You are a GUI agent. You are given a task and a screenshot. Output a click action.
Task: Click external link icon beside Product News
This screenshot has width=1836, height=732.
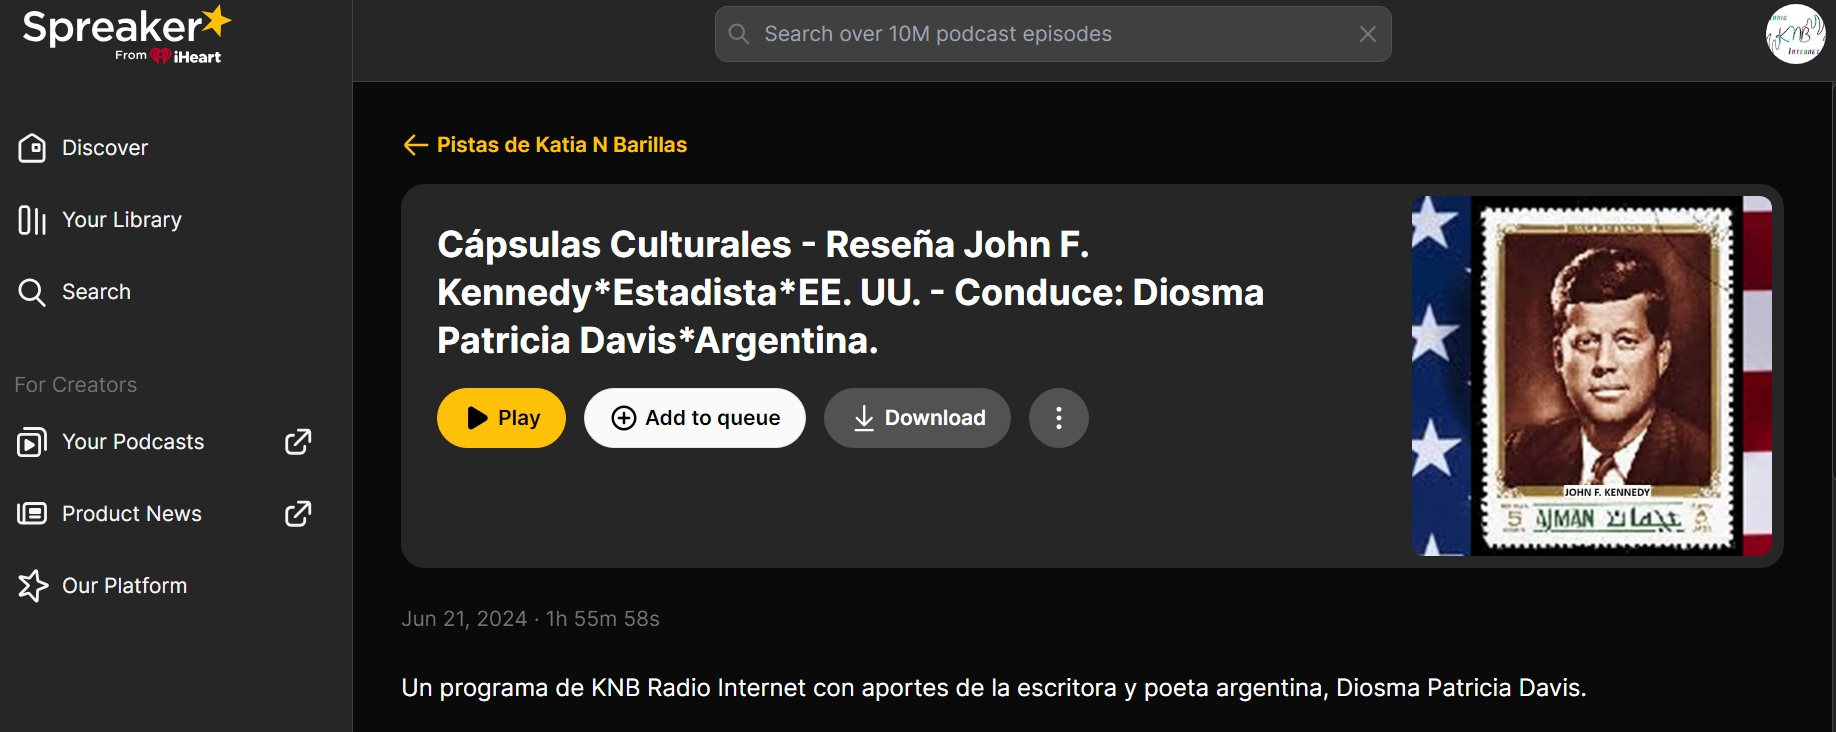point(298,514)
